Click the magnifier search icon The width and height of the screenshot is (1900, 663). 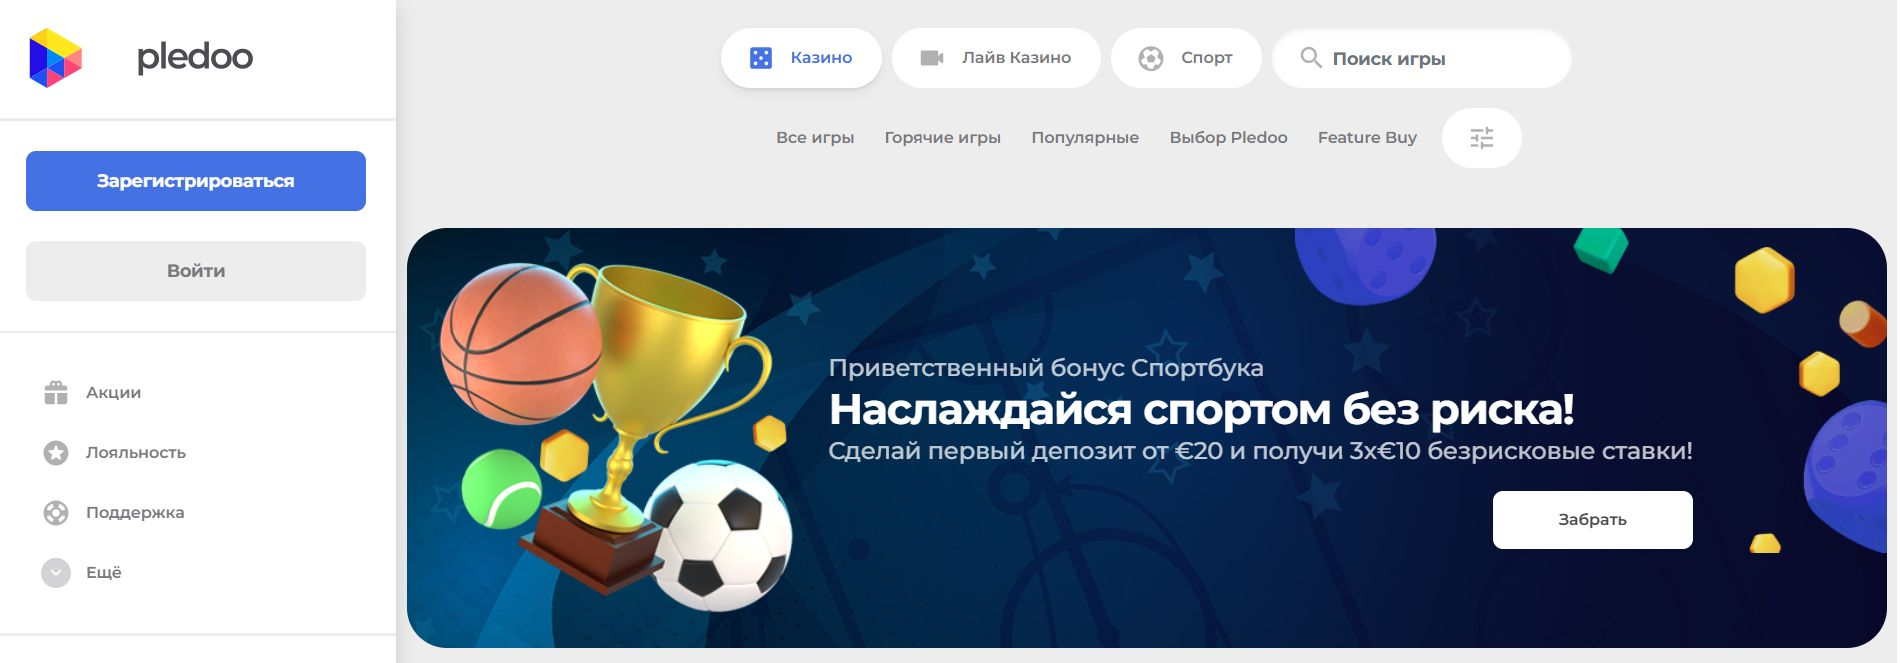1311,58
